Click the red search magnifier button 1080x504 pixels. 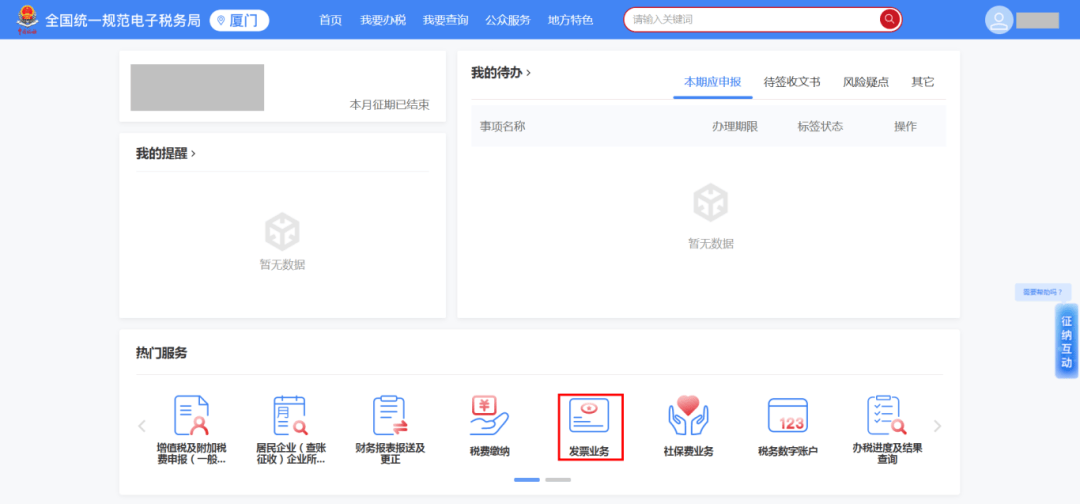click(x=889, y=19)
